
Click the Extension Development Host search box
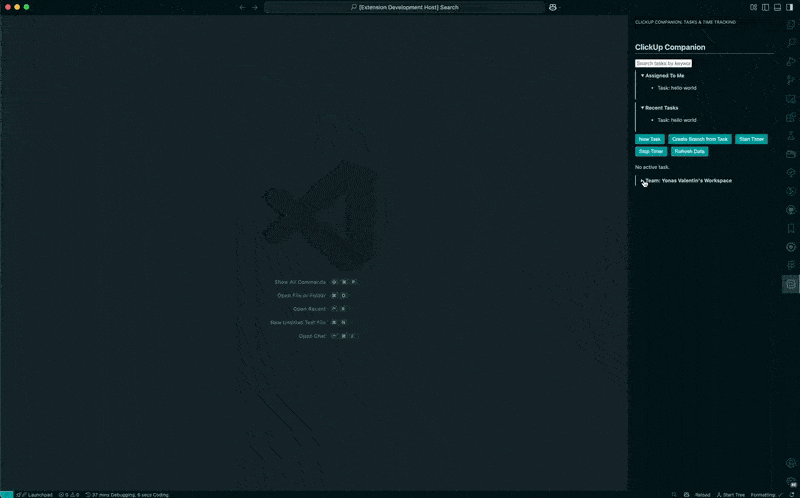point(404,7)
